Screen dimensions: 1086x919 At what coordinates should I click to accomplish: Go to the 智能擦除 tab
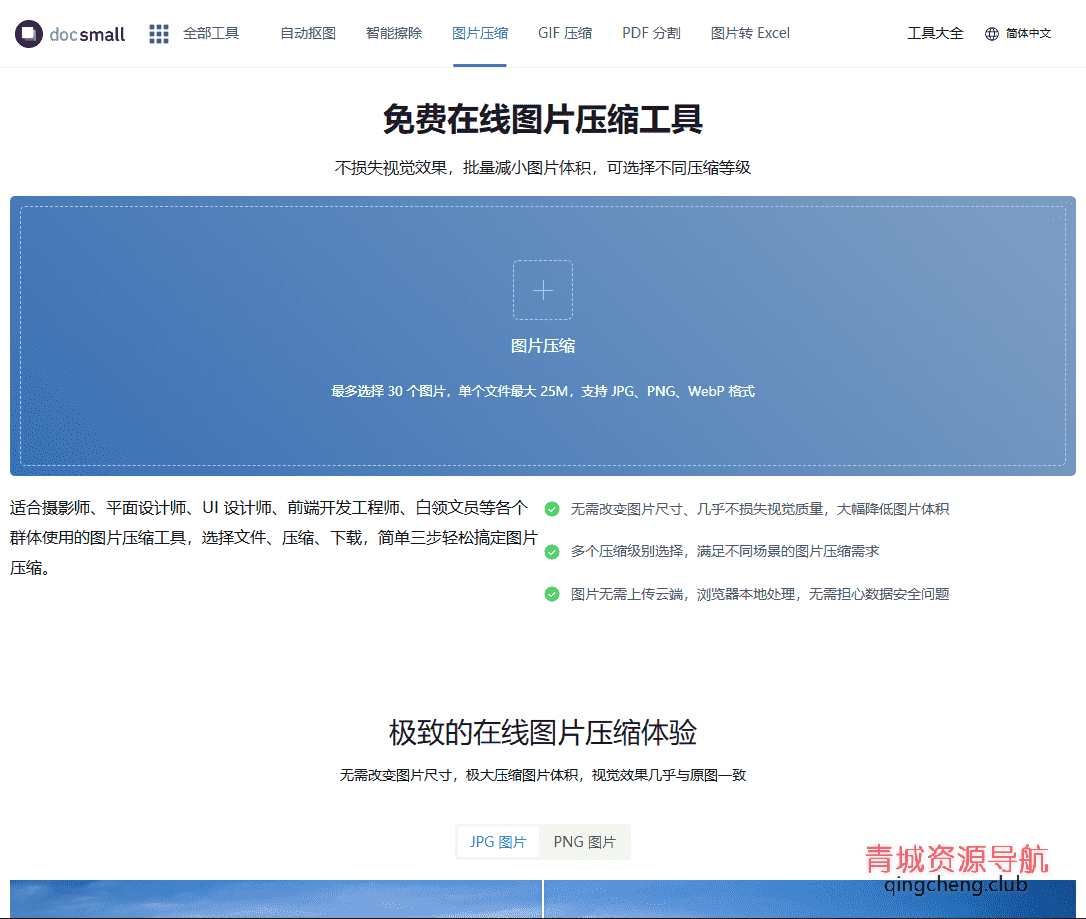point(394,33)
